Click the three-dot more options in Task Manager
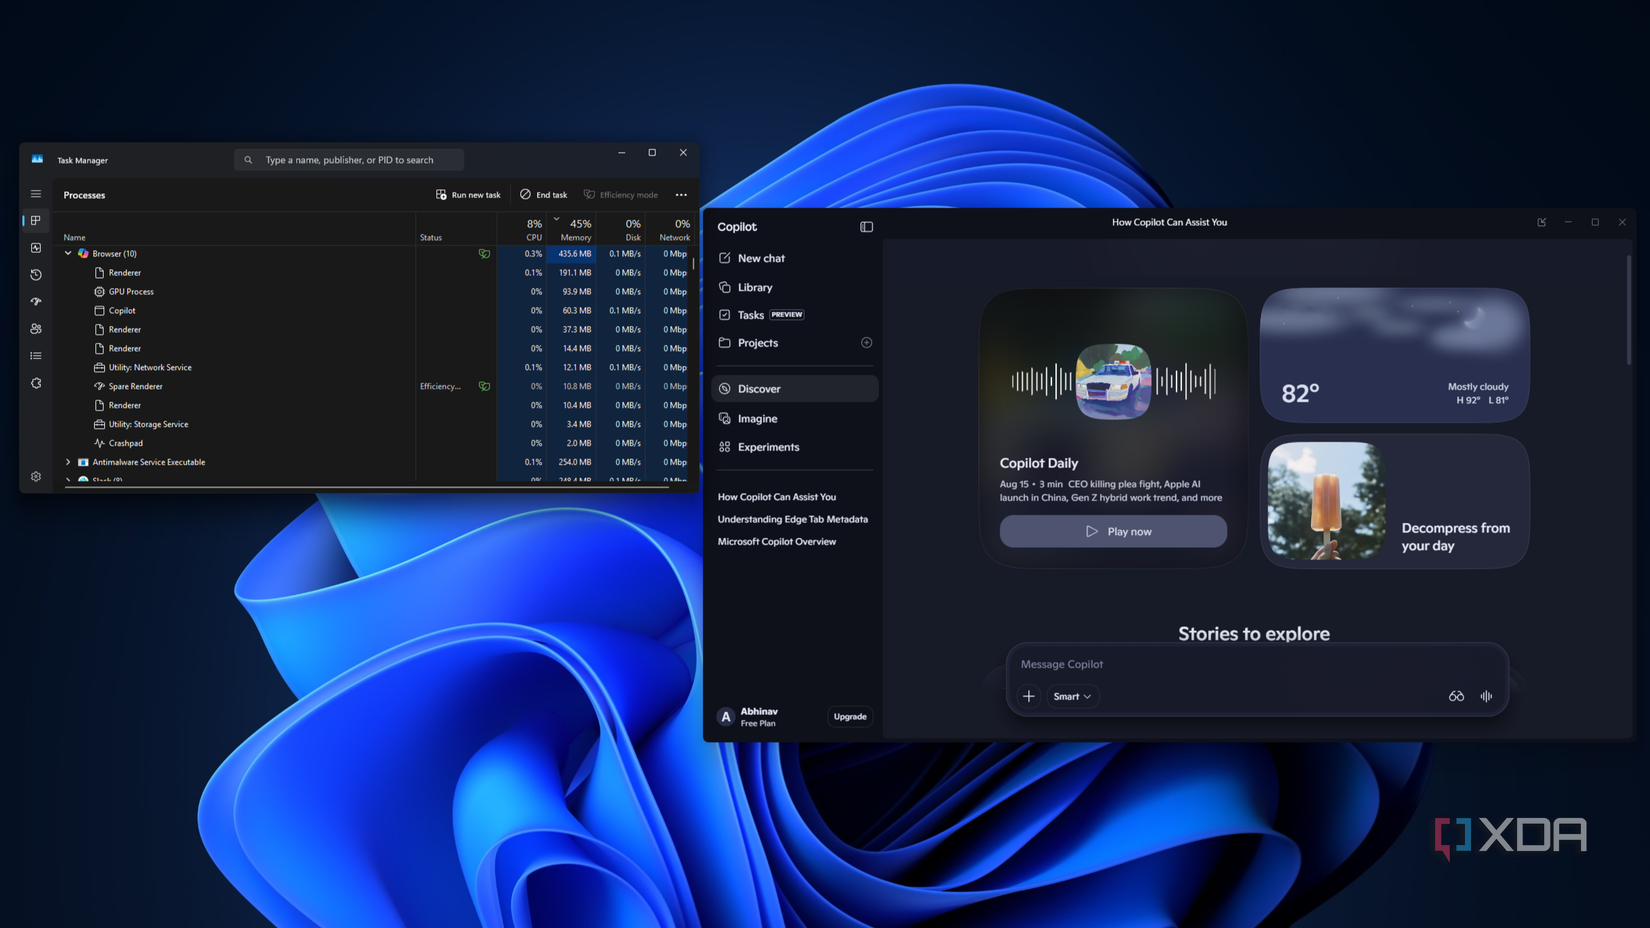The width and height of the screenshot is (1650, 928). tap(681, 195)
